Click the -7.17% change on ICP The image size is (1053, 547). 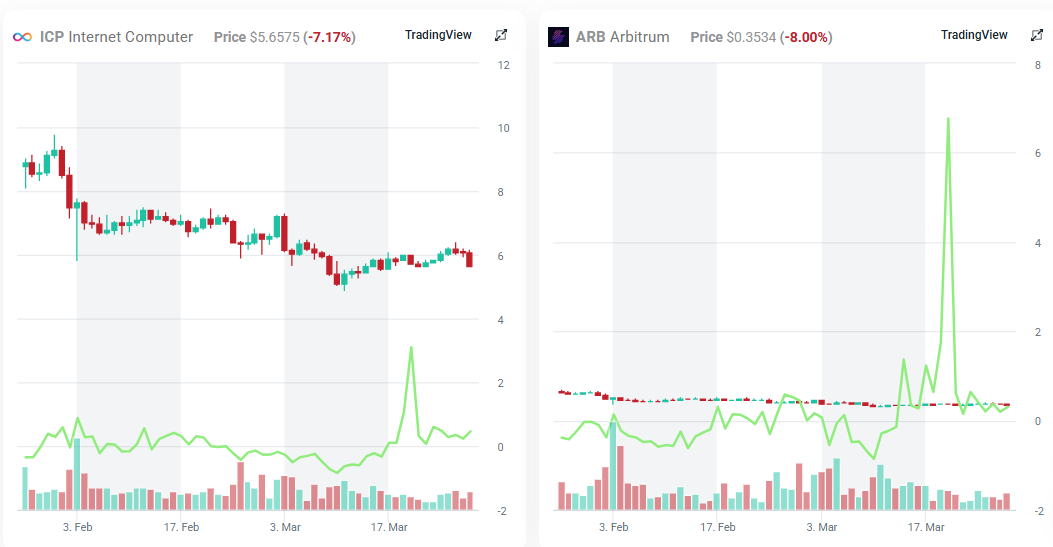[330, 38]
